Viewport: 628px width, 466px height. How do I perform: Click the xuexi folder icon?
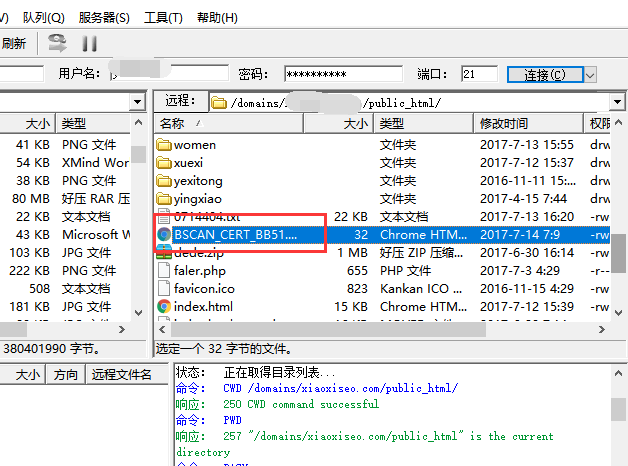pyautogui.click(x=164, y=163)
